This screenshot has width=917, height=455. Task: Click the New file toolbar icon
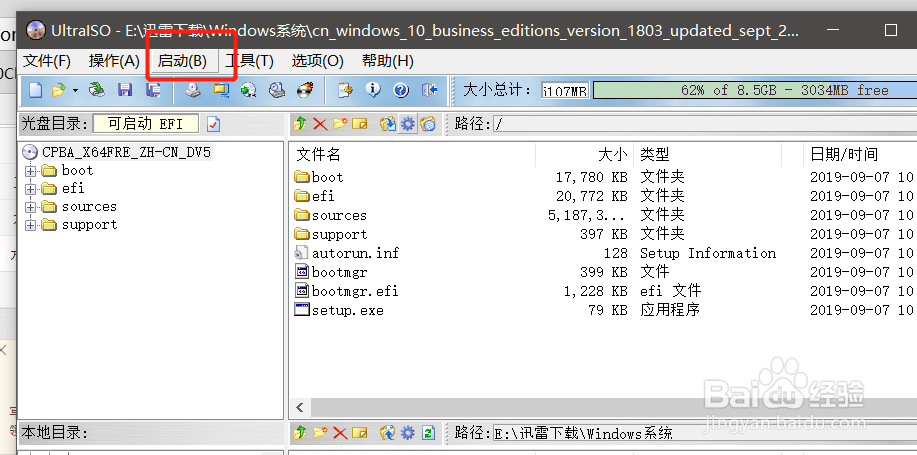click(x=36, y=90)
